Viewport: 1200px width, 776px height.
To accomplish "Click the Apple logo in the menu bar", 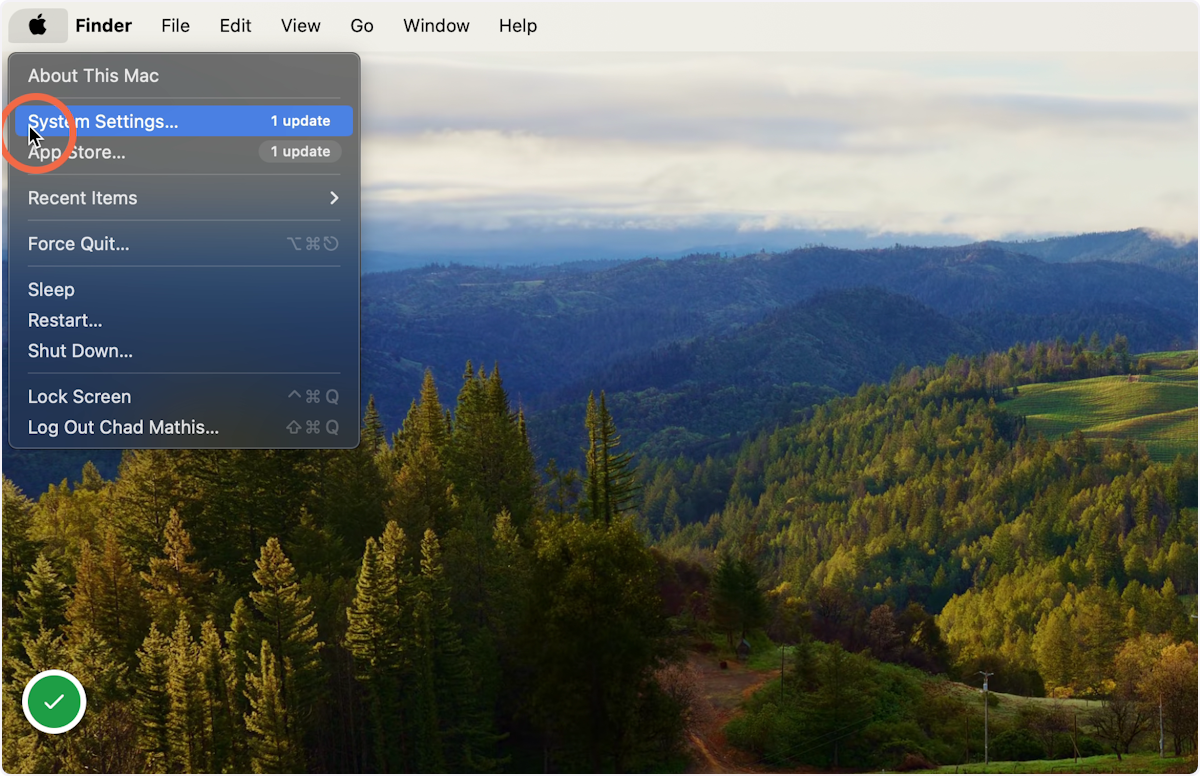I will tap(37, 25).
